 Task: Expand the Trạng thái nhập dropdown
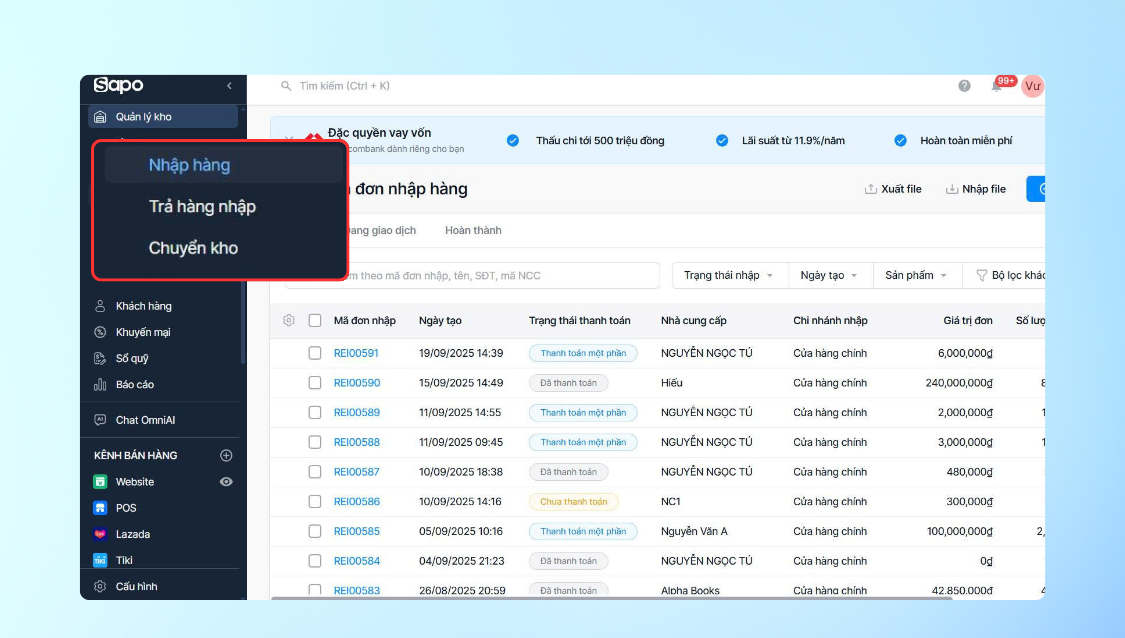(728, 275)
